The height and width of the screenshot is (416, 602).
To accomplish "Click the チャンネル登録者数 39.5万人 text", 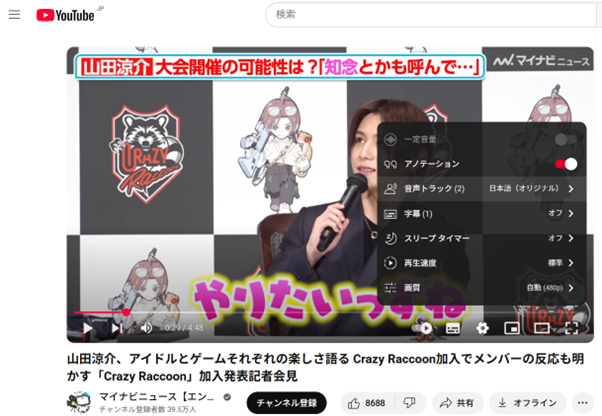I will click(148, 409).
